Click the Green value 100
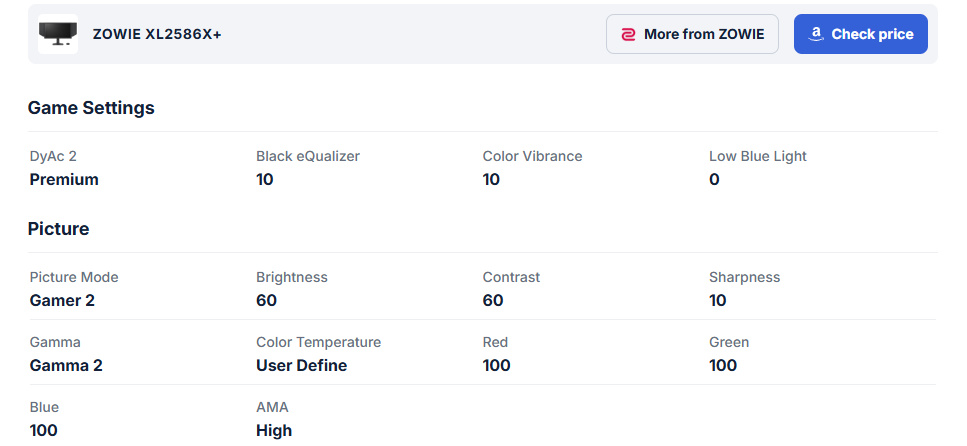The height and width of the screenshot is (446, 967). tap(723, 366)
